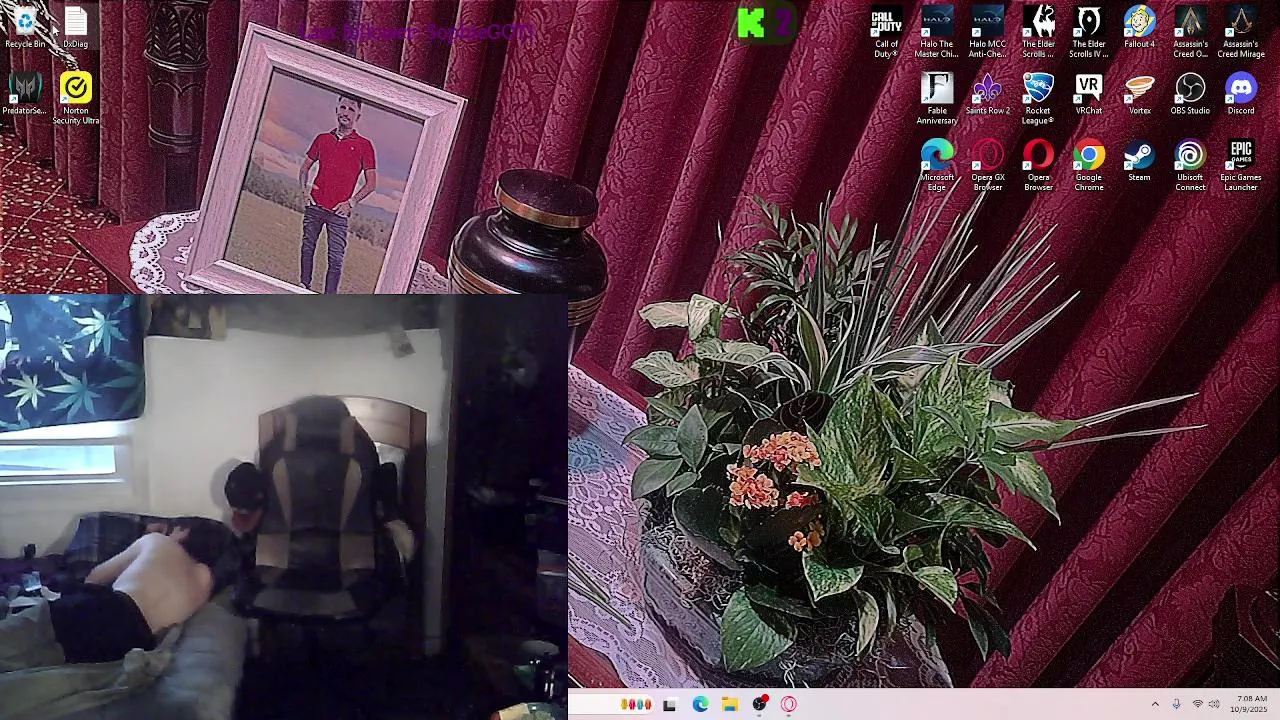Open Edge from the taskbar
Screen dimensions: 1280x720
pos(700,704)
